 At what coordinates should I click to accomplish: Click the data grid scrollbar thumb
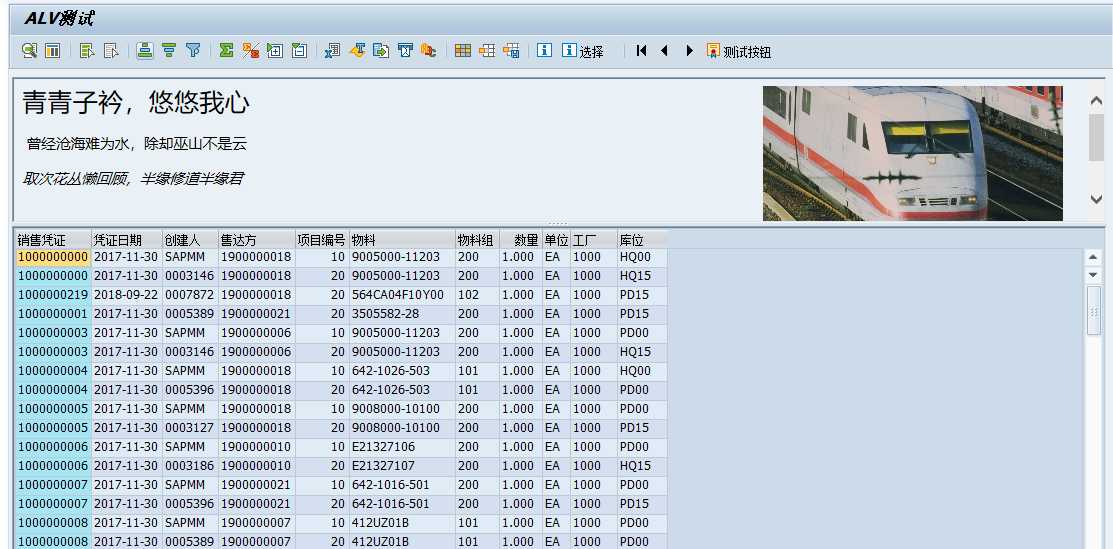coord(1093,310)
